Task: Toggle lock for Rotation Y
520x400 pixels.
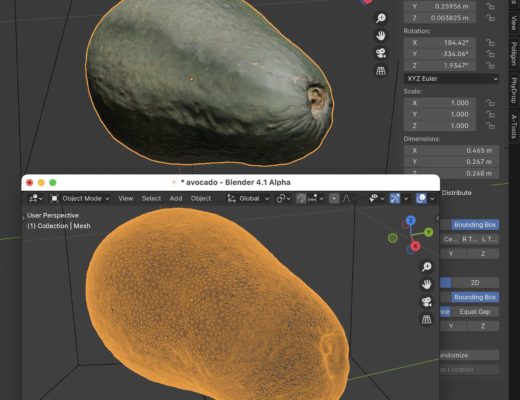Action: pos(490,54)
